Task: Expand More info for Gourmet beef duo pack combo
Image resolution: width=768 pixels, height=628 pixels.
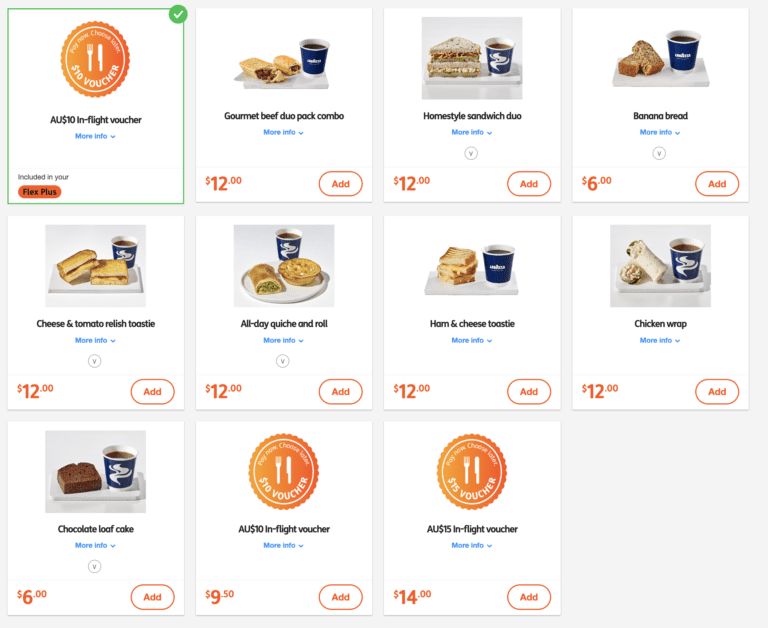Action: pyautogui.click(x=283, y=132)
